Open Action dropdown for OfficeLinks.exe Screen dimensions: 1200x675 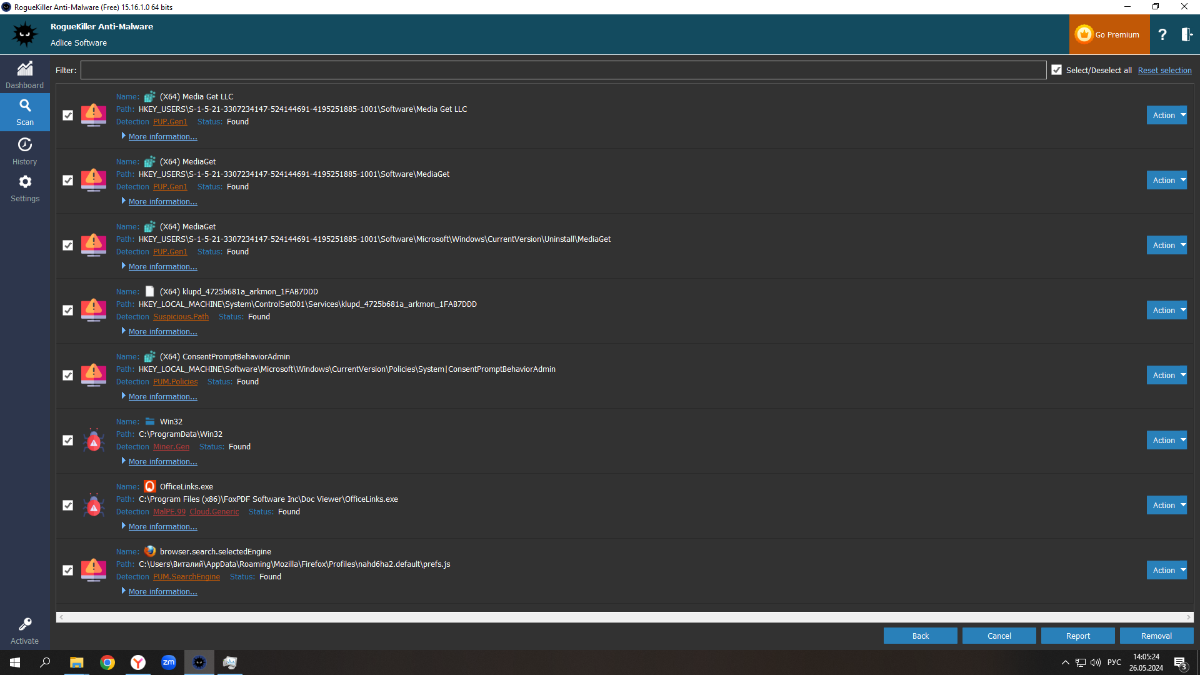(x=1167, y=505)
